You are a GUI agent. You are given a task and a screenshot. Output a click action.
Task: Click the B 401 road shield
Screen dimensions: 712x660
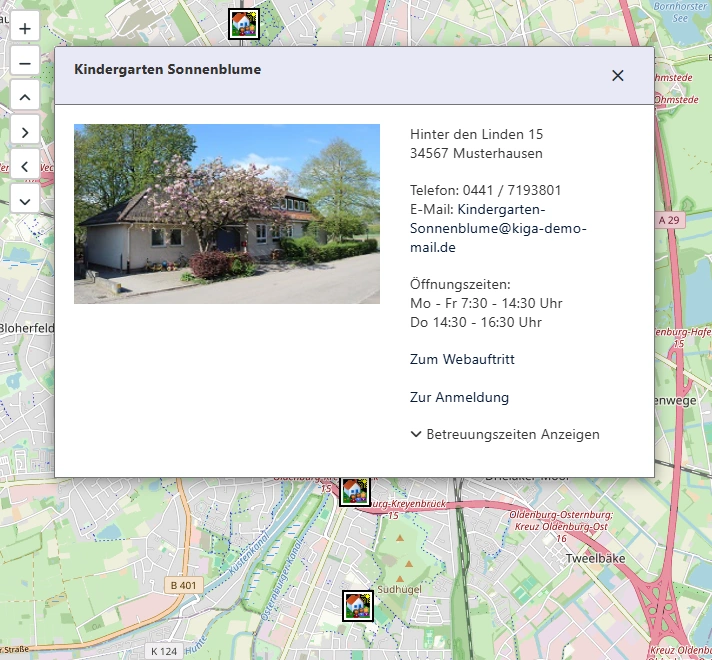click(183, 585)
